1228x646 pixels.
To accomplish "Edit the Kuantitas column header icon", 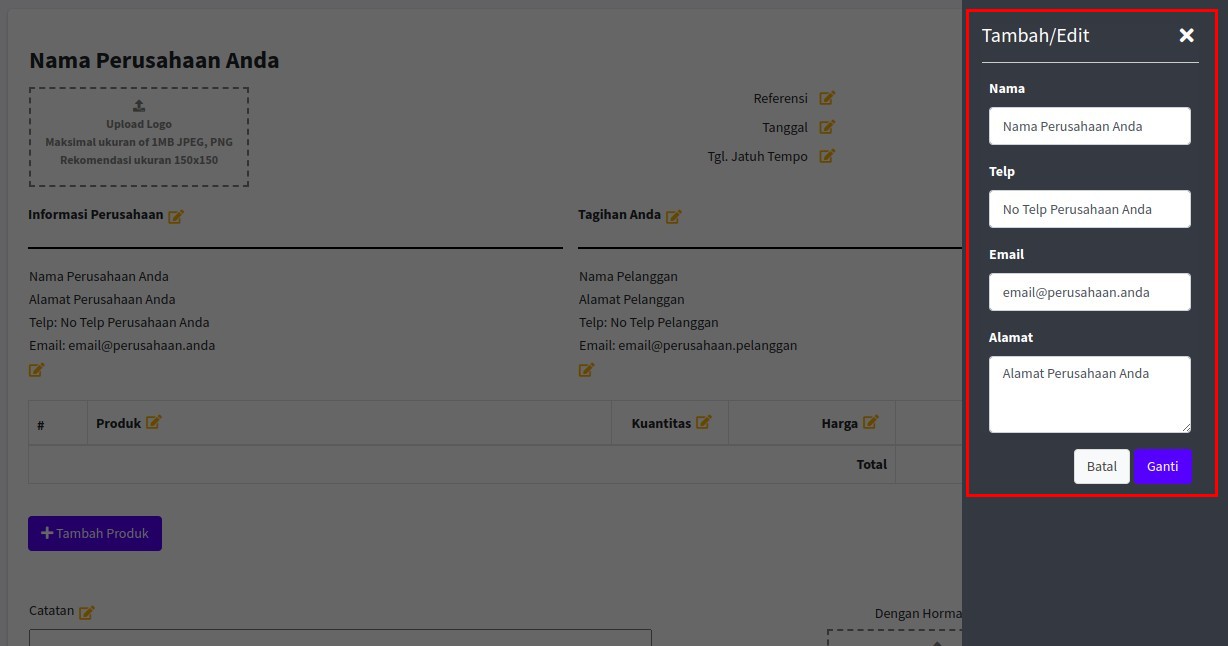I will (x=704, y=422).
